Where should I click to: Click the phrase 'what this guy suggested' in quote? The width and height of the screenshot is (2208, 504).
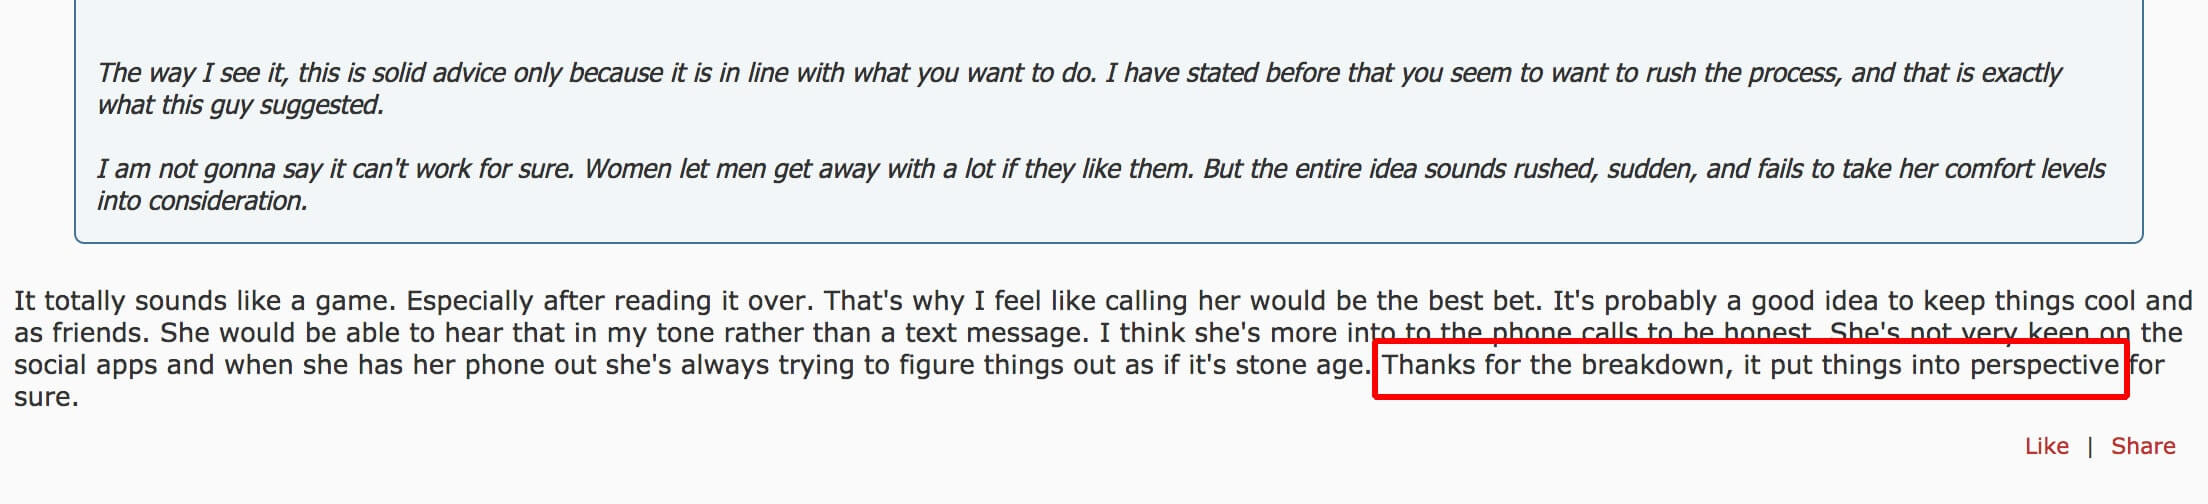point(240,105)
